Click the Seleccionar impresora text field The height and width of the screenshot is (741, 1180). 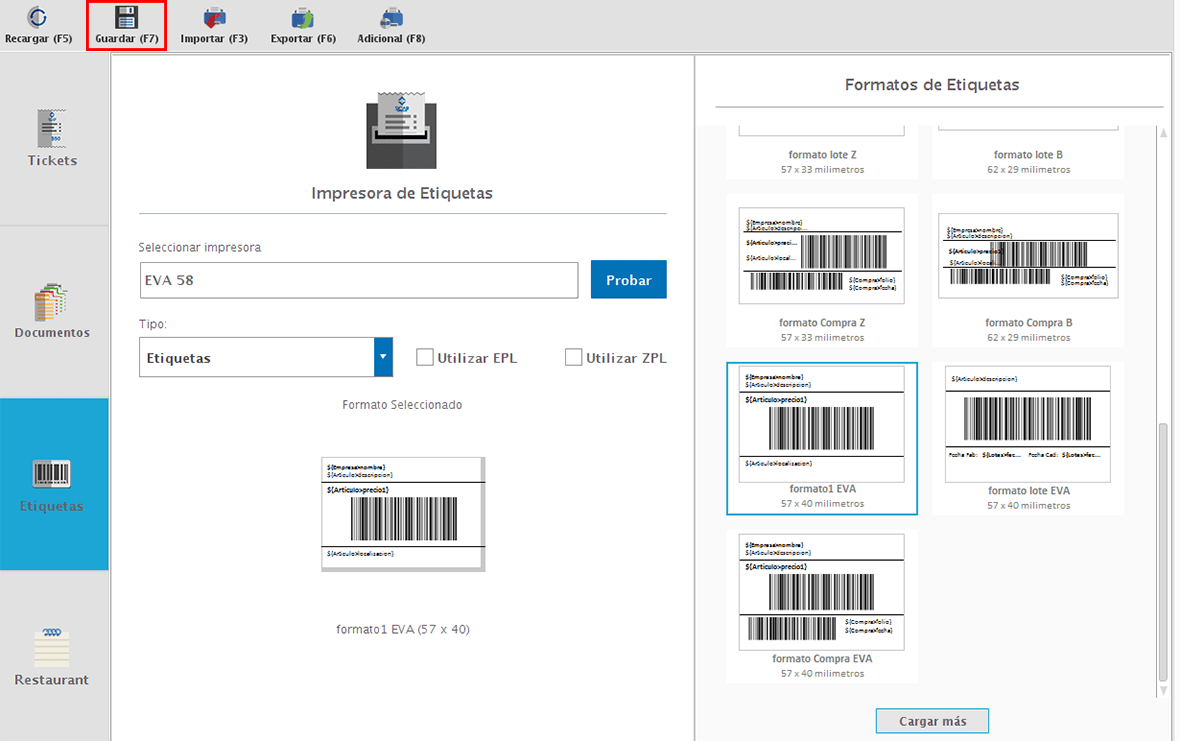click(358, 280)
